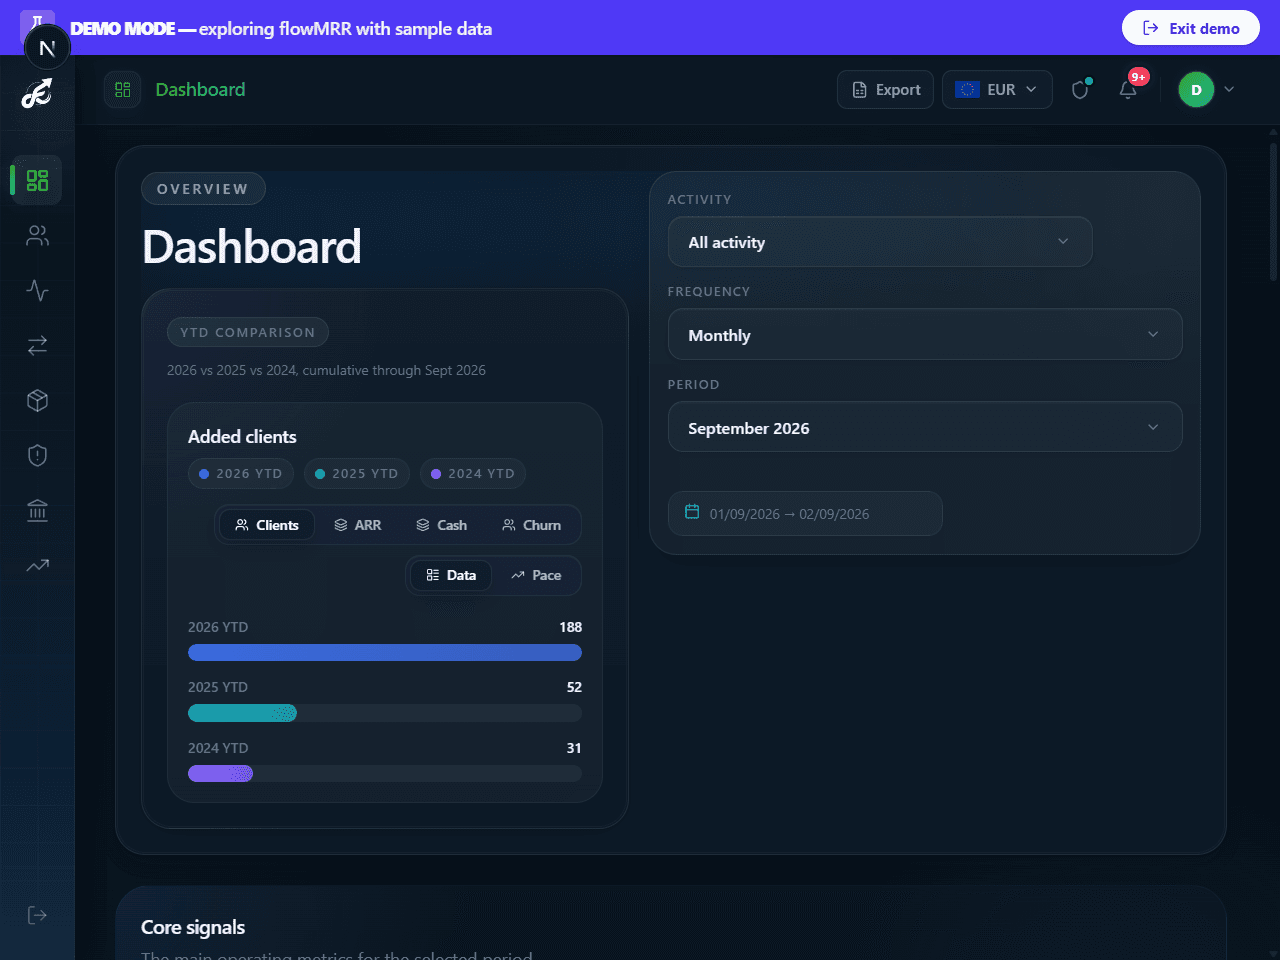Viewport: 1280px width, 960px height.
Task: Switch to the Churn tab
Action: [532, 525]
